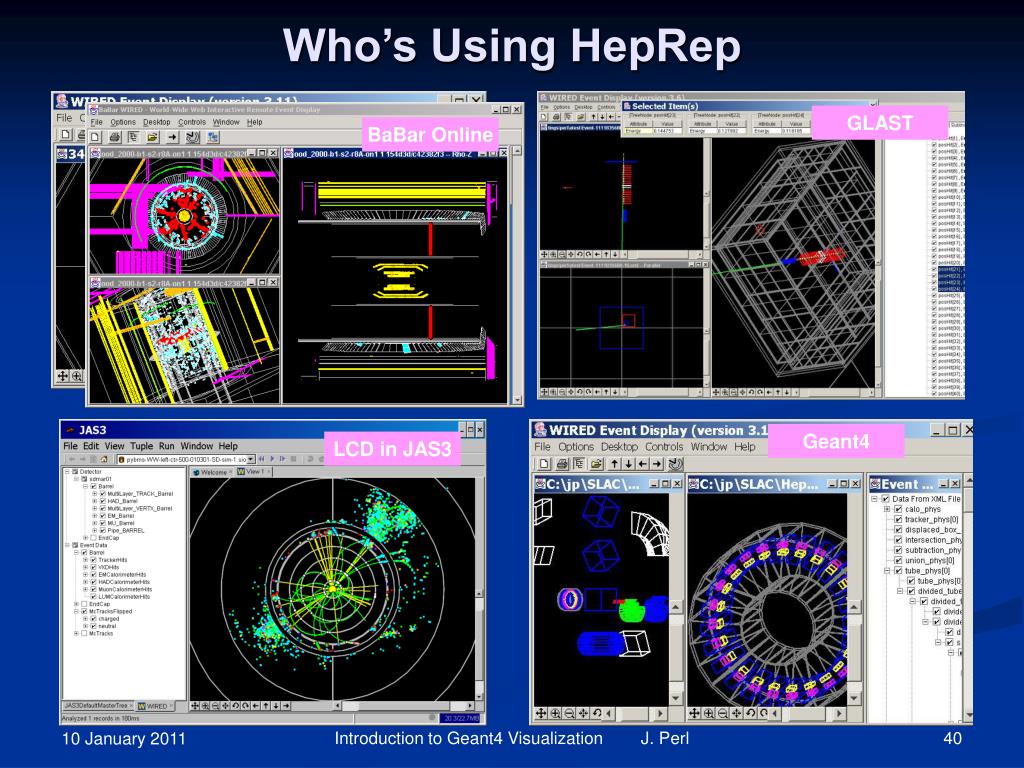This screenshot has height=768, width=1024.
Task: Click the move up arrow under JAS3 event view
Action: click(x=266, y=706)
